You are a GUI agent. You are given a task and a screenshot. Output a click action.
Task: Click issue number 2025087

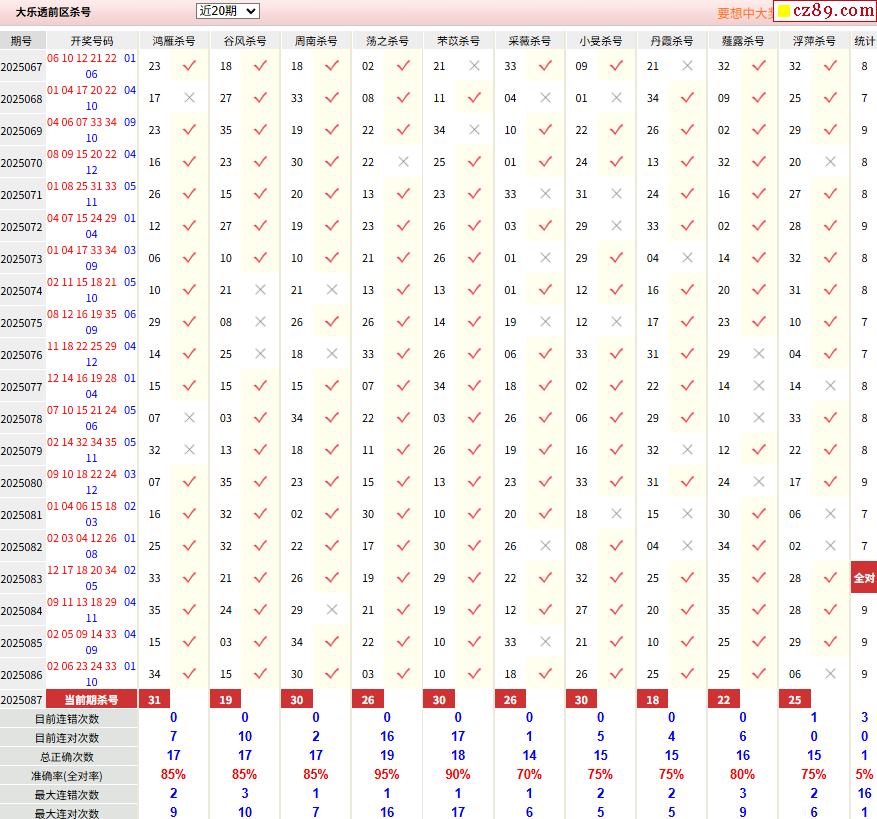click(21, 700)
